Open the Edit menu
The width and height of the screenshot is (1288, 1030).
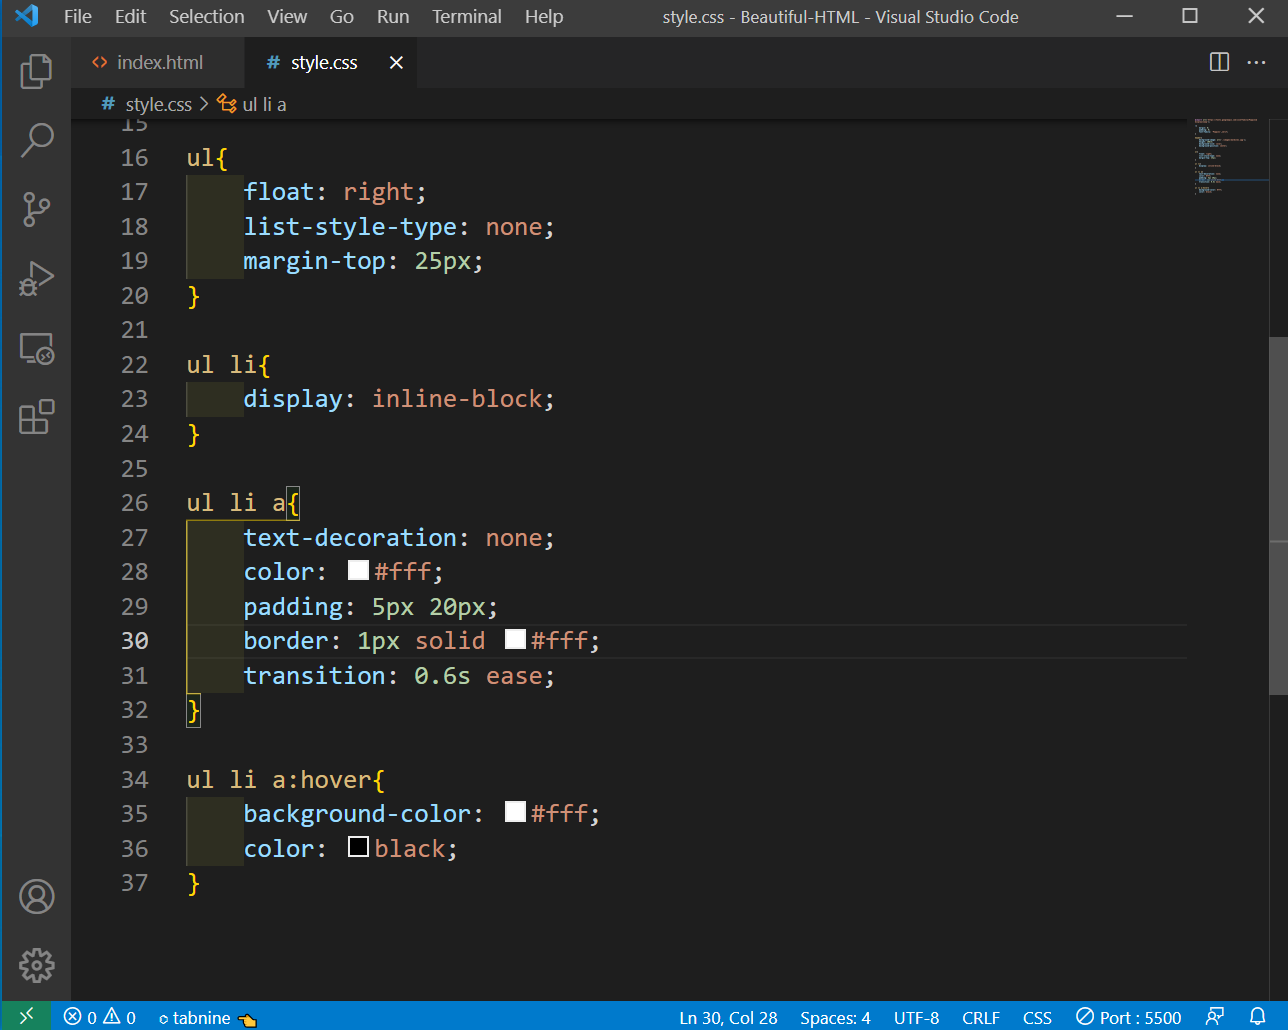(130, 17)
